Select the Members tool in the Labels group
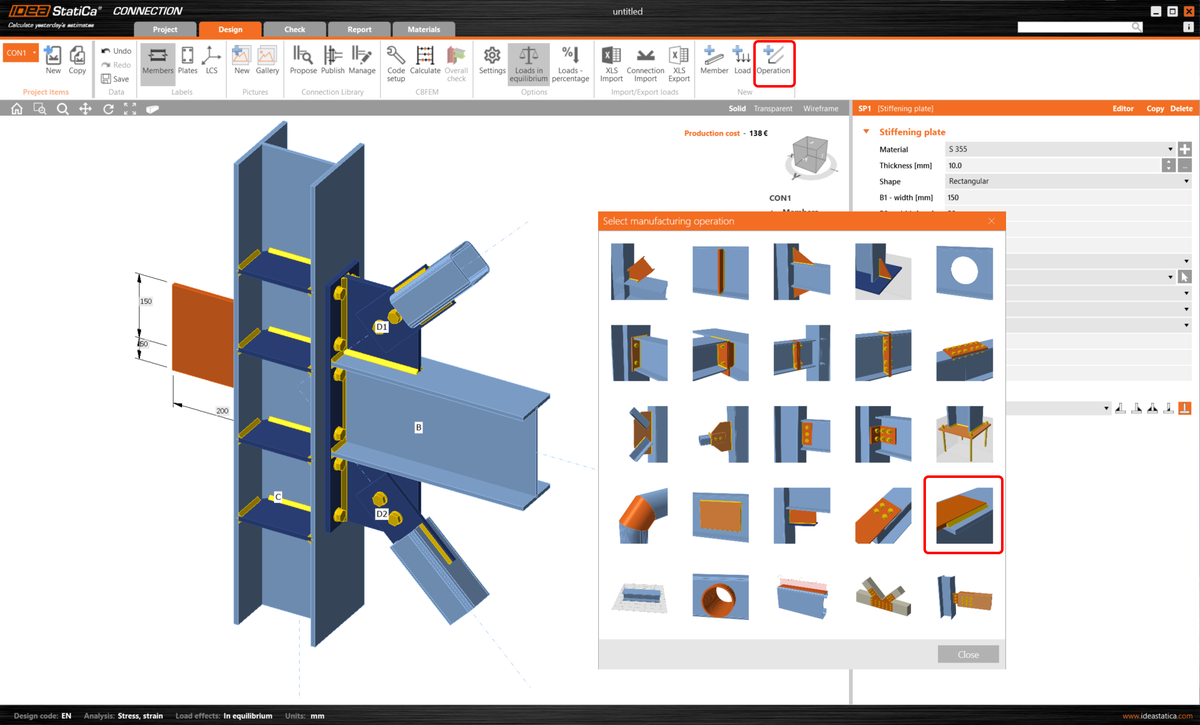 [157, 60]
